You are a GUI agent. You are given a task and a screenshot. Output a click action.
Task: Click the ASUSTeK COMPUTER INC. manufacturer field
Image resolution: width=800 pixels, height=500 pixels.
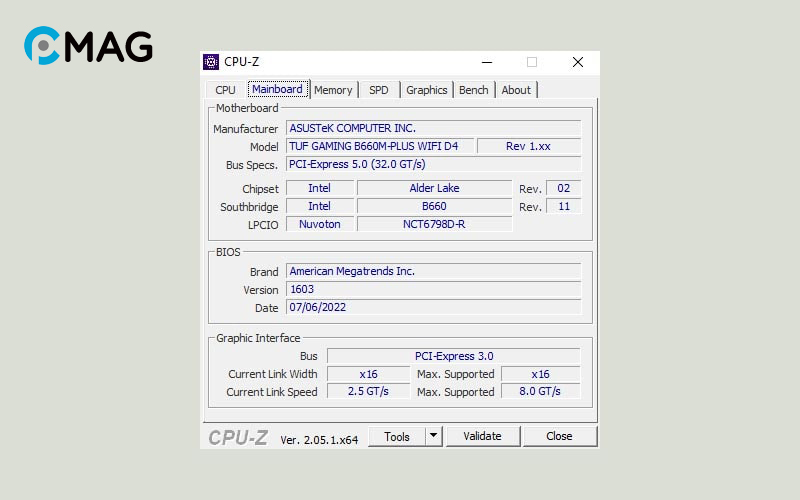433,128
